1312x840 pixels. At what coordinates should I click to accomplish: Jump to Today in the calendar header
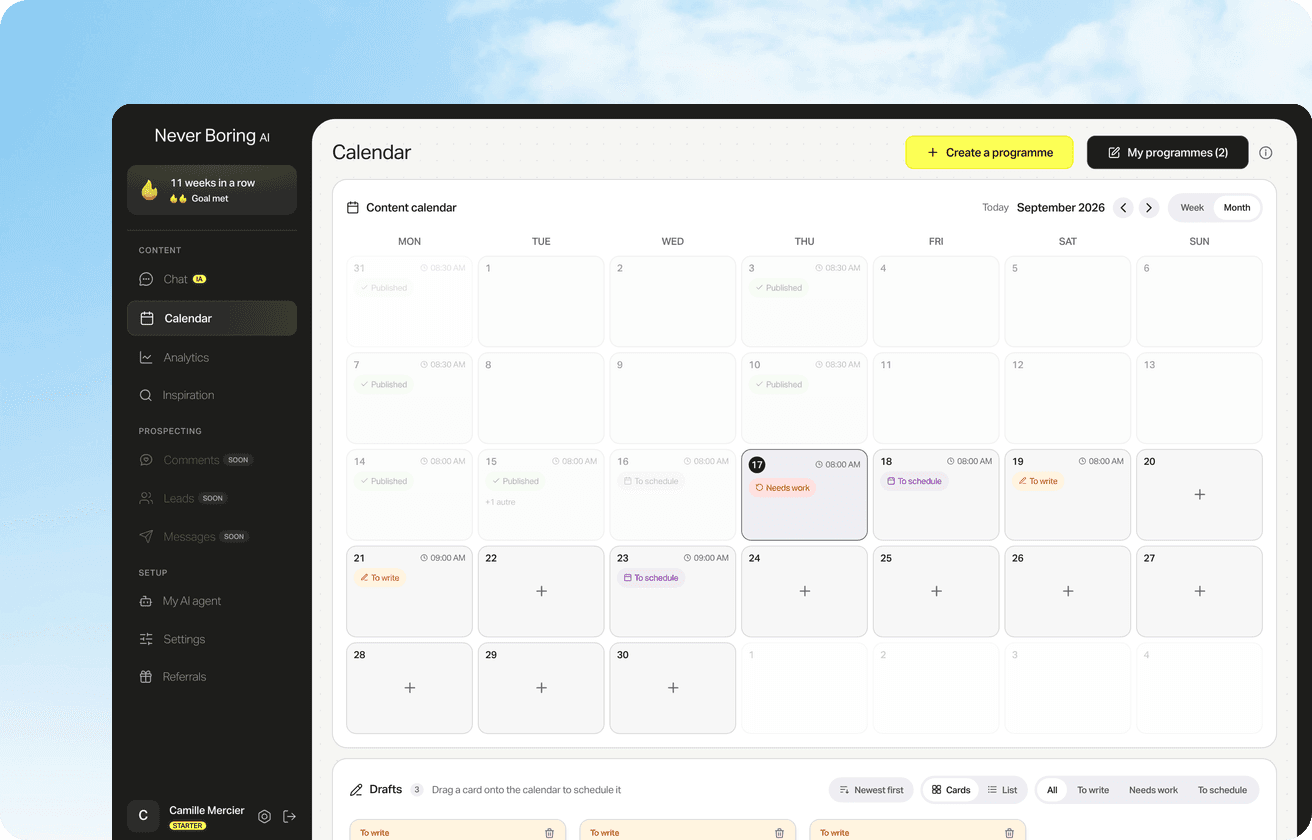click(995, 208)
